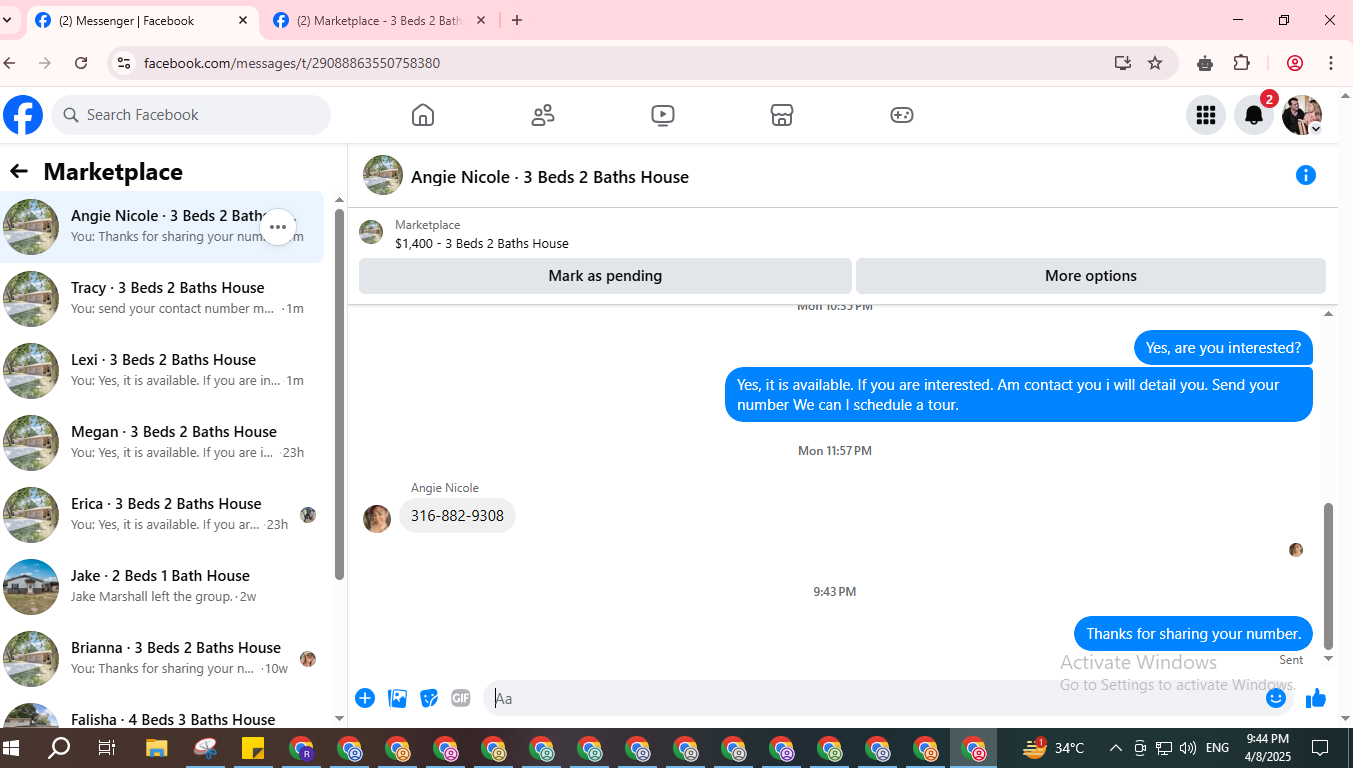View site information icon in address bar
The height and width of the screenshot is (768, 1353).
tap(124, 63)
